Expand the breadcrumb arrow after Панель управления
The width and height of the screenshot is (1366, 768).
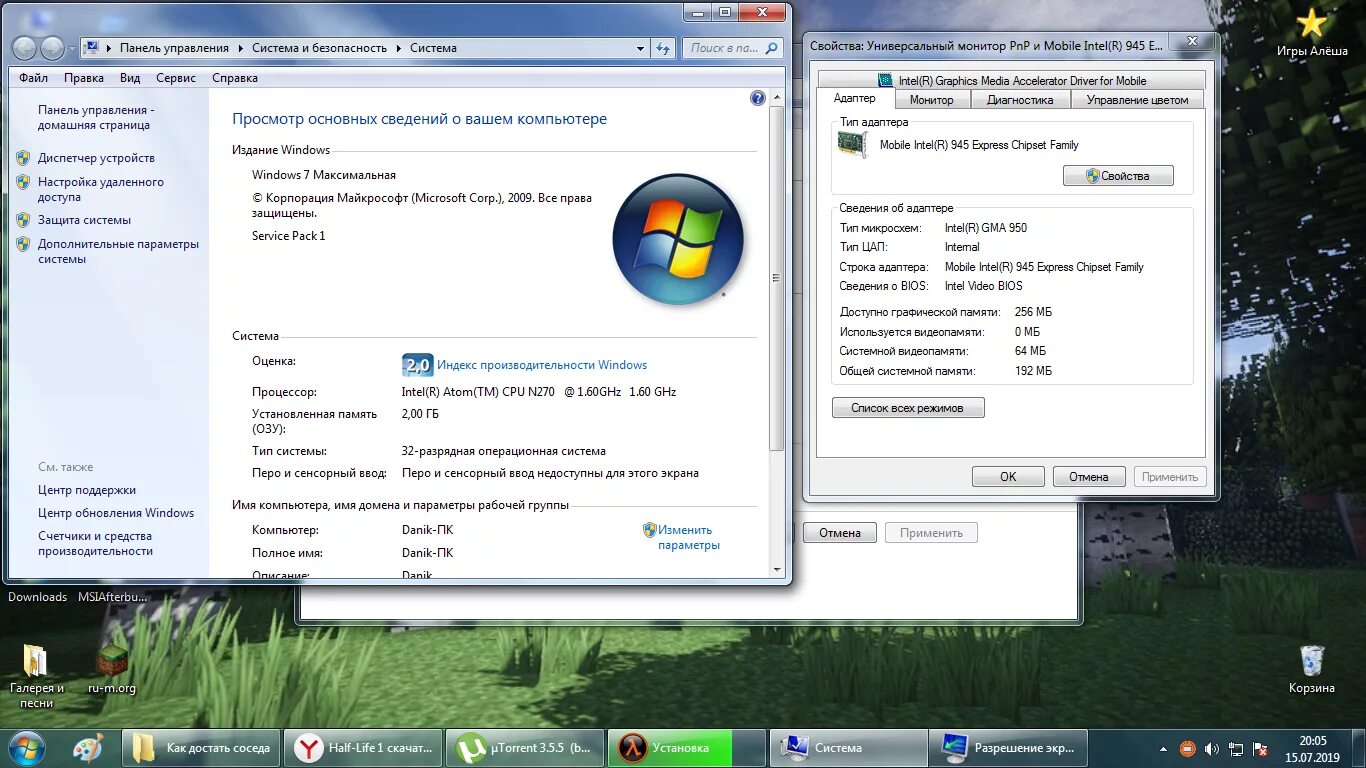(x=240, y=48)
